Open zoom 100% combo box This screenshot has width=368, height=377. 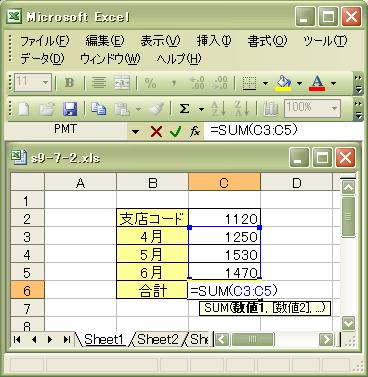point(313,108)
